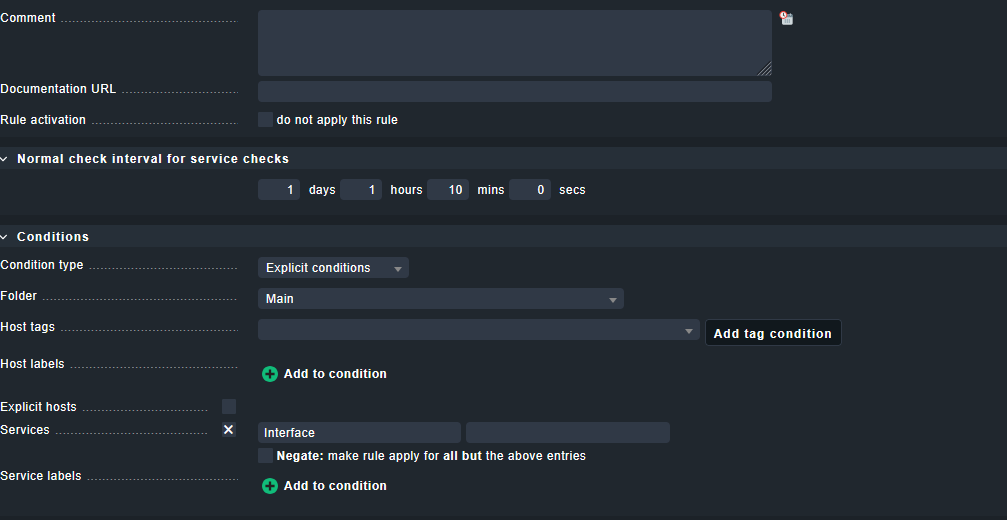
Task: Open the Condition type dropdown
Action: pos(333,268)
